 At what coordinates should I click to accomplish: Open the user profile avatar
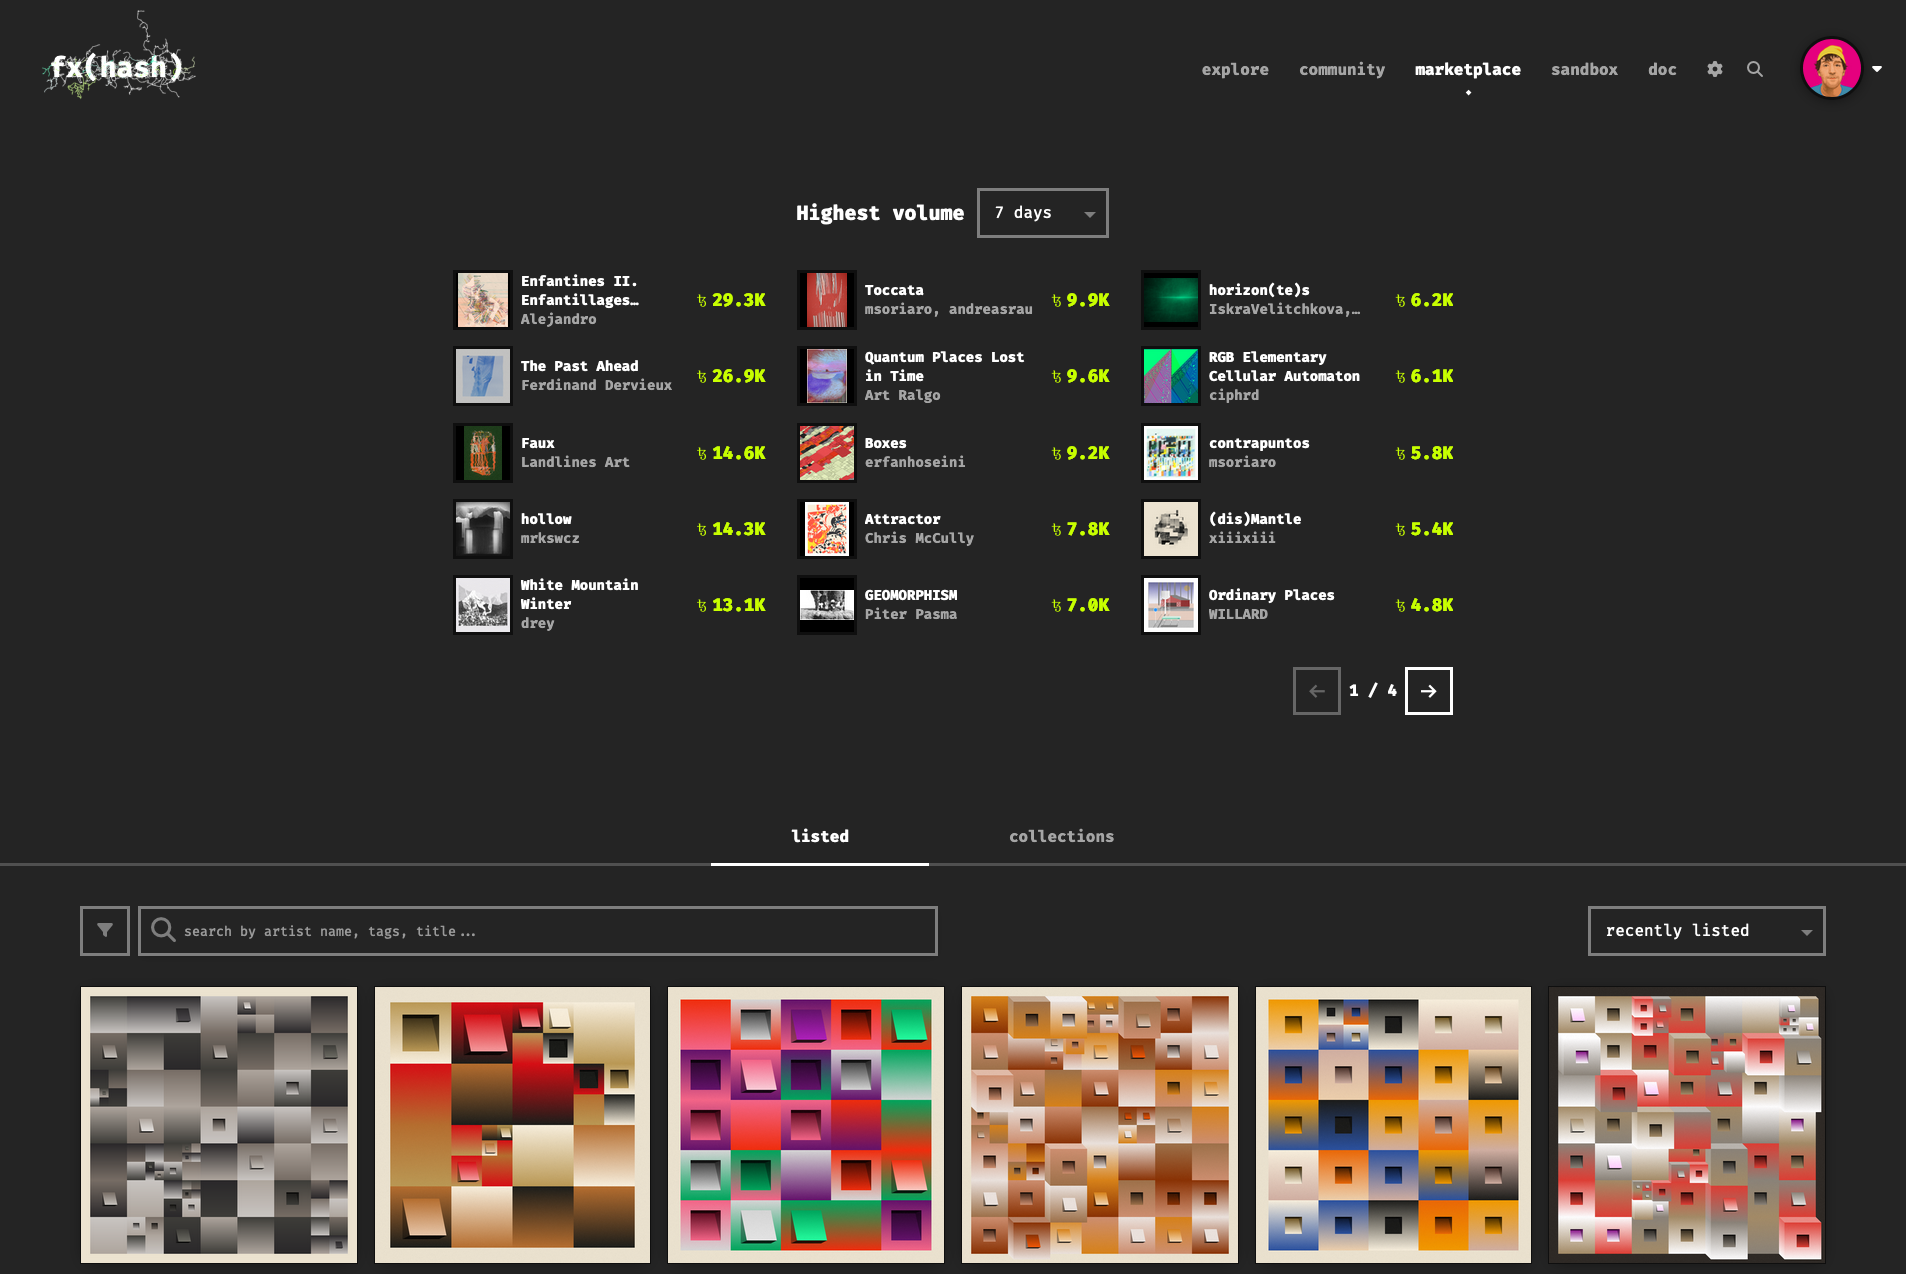click(1832, 68)
